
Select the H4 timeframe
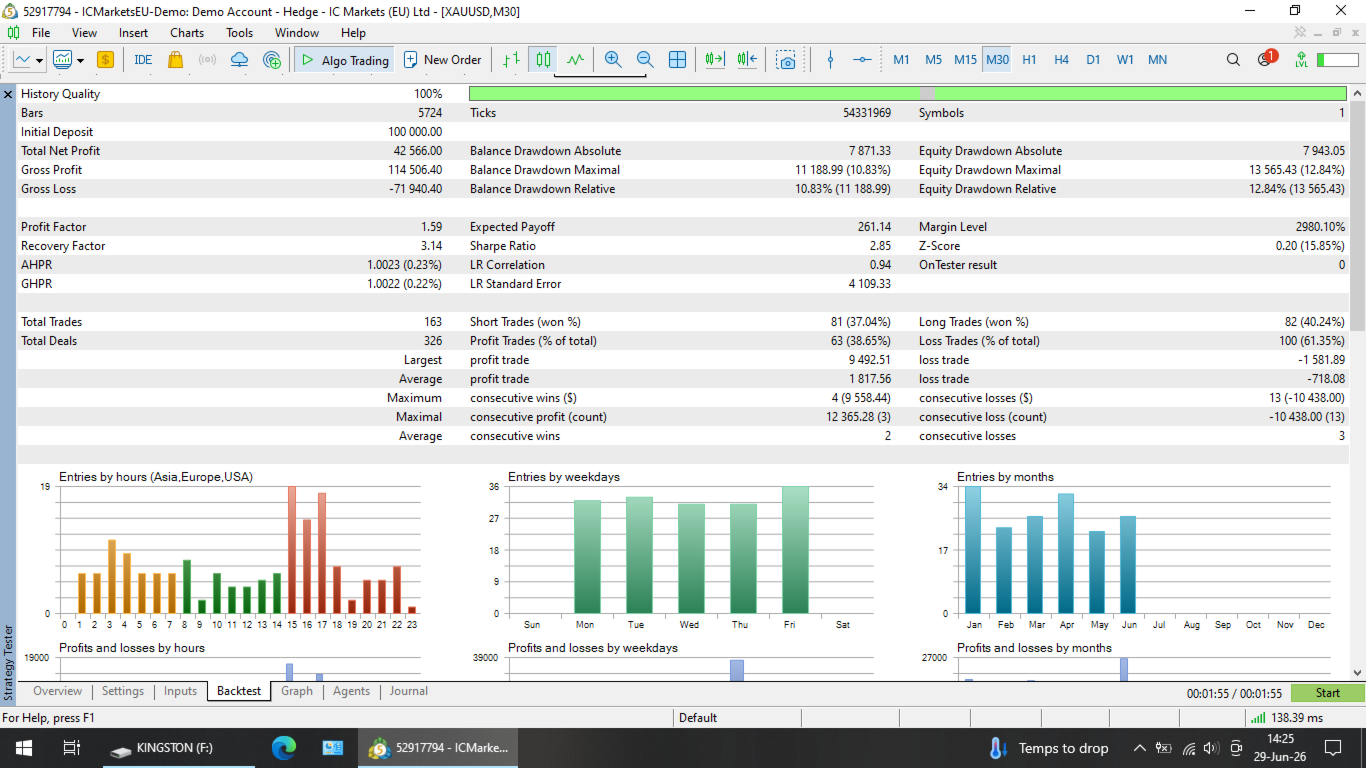(x=1061, y=60)
